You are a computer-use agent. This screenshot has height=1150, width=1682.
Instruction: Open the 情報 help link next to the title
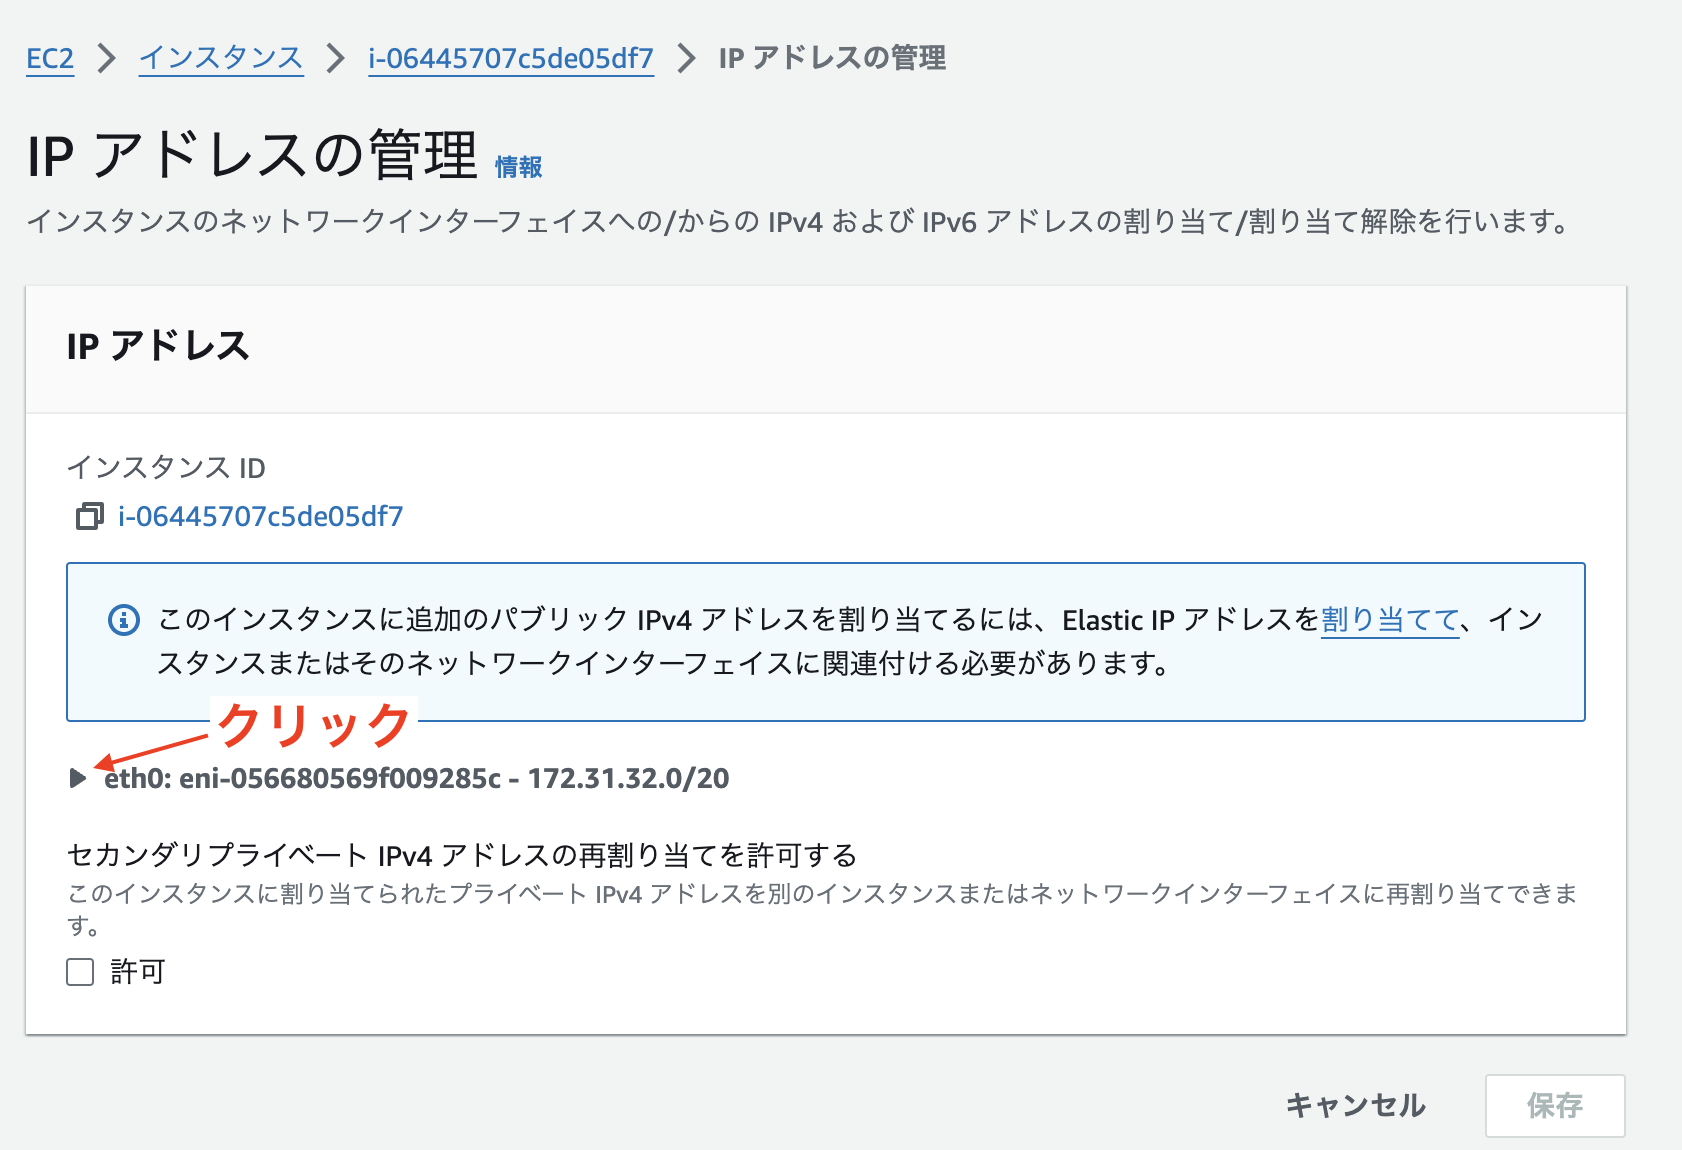[519, 167]
